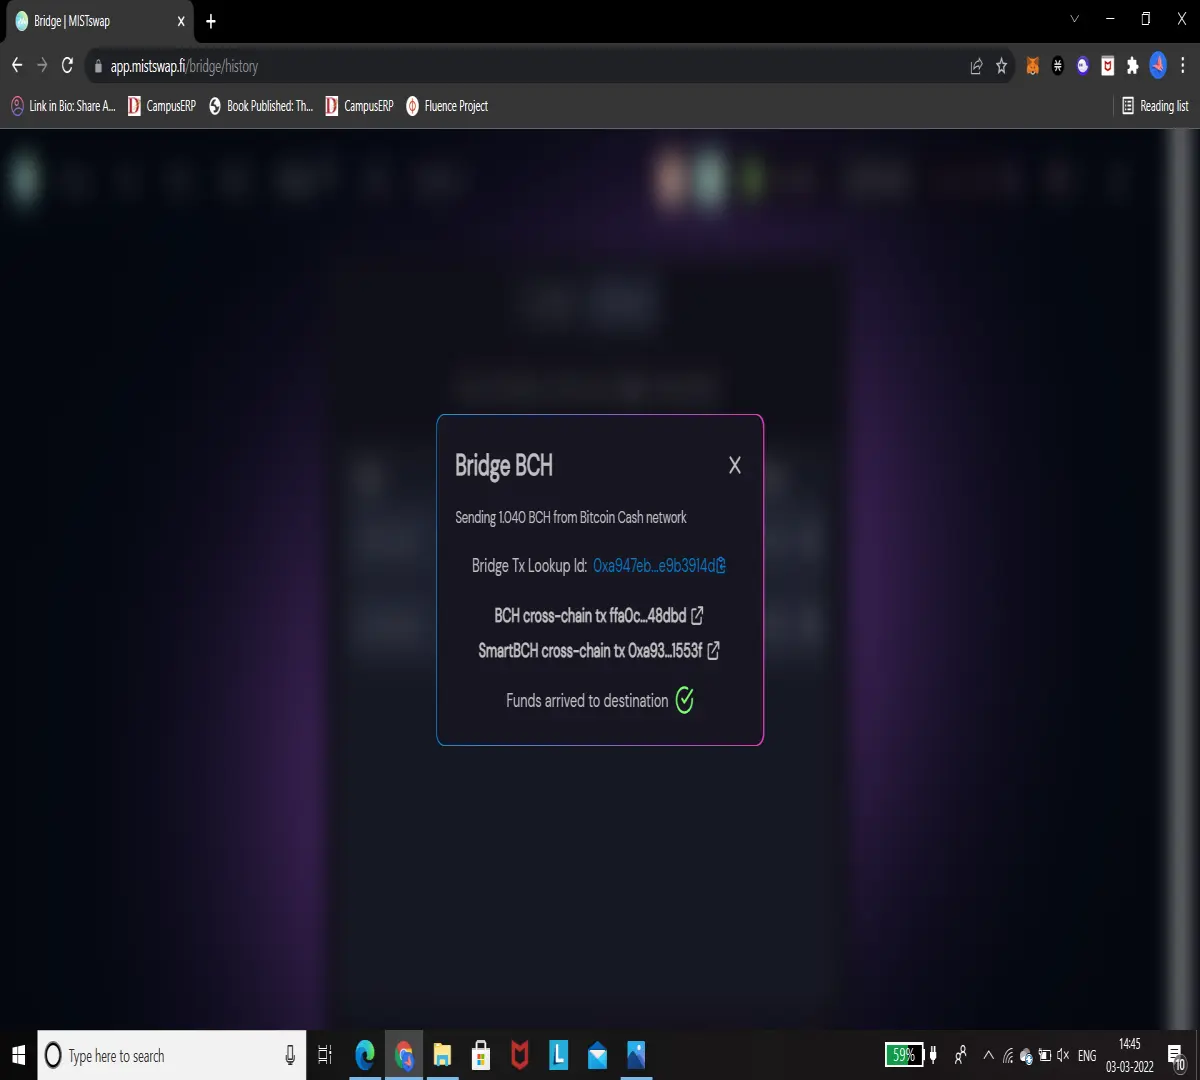Open Windows Start menu
The width and height of the screenshot is (1200, 1080).
(x=18, y=1055)
